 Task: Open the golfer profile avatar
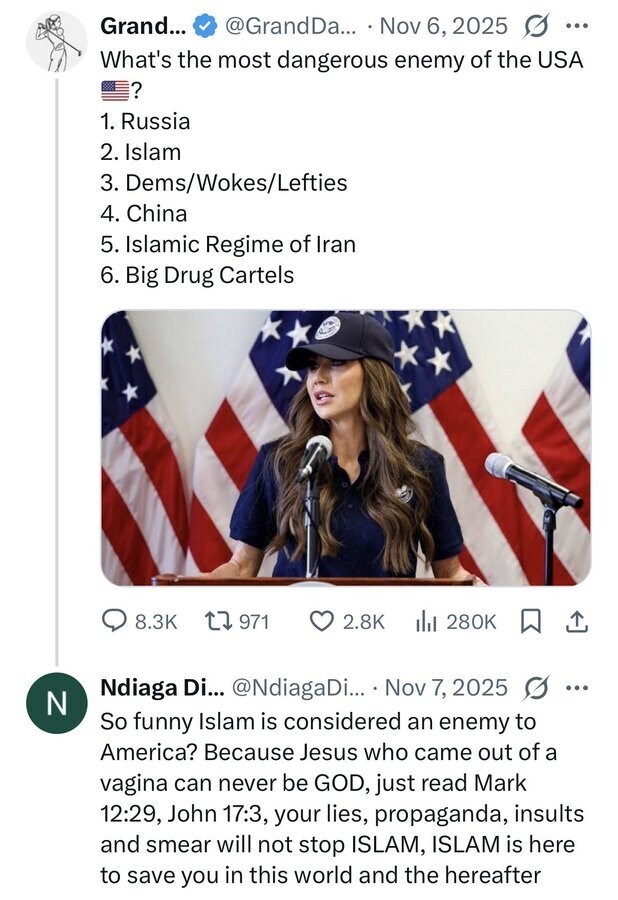coord(56,41)
